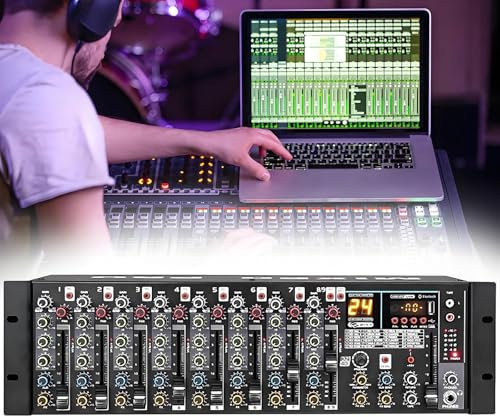Grab the channel 1 fader handle
The width and height of the screenshot is (500, 417).
[x=63, y=399]
